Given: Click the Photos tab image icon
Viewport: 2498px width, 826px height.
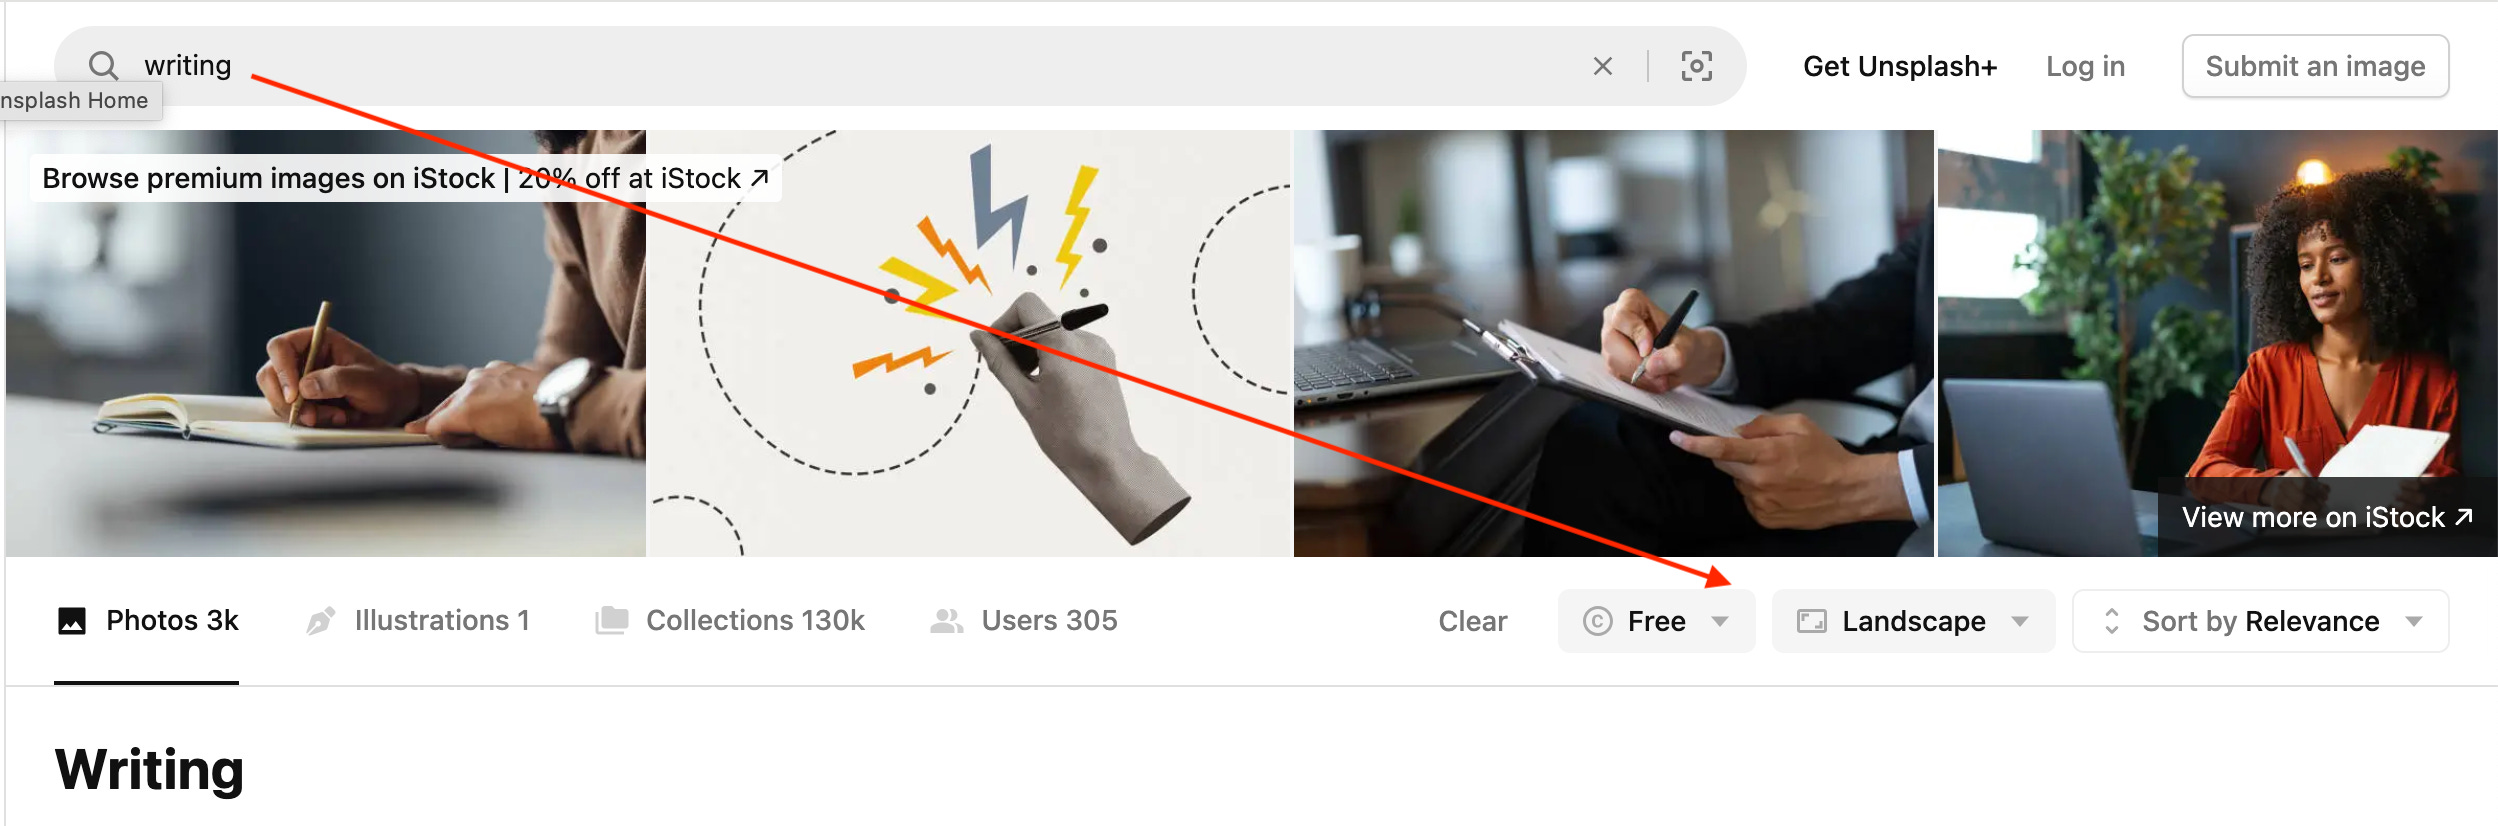Looking at the screenshot, I should point(72,621).
